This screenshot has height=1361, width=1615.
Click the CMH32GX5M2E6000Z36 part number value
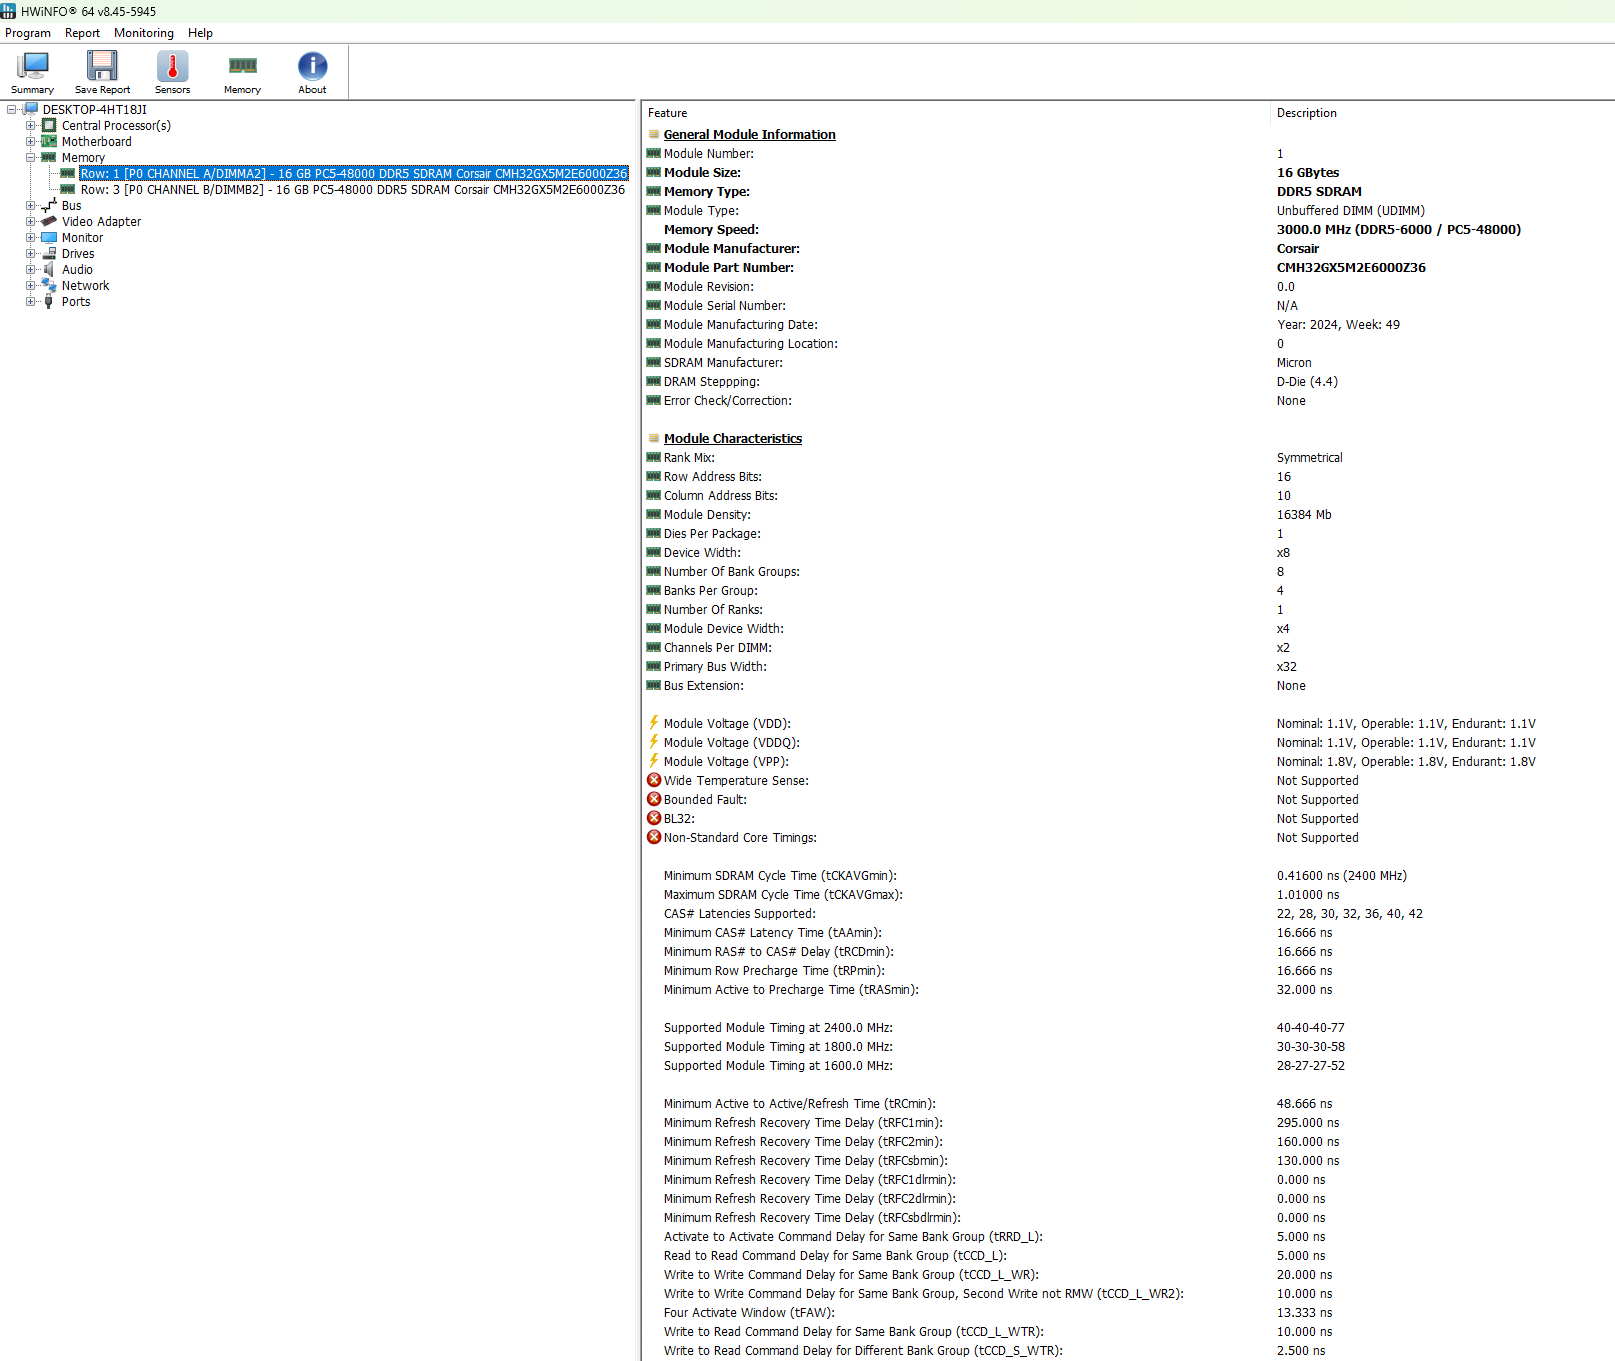pos(1351,267)
